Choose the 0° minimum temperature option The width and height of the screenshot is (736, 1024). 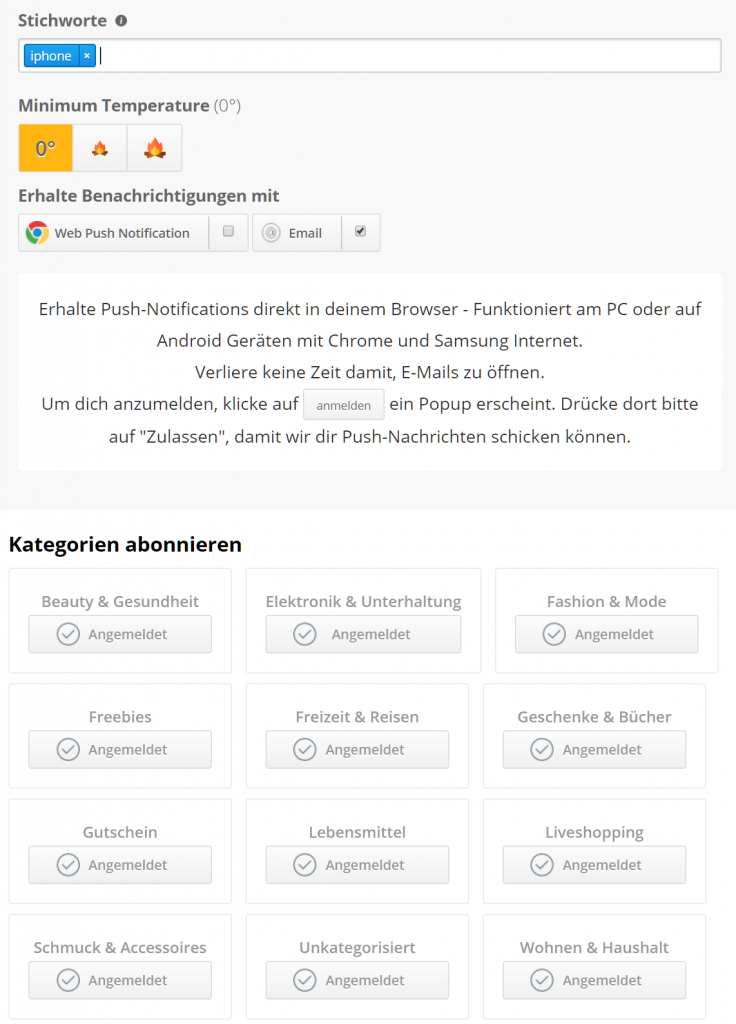pyautogui.click(x=45, y=149)
